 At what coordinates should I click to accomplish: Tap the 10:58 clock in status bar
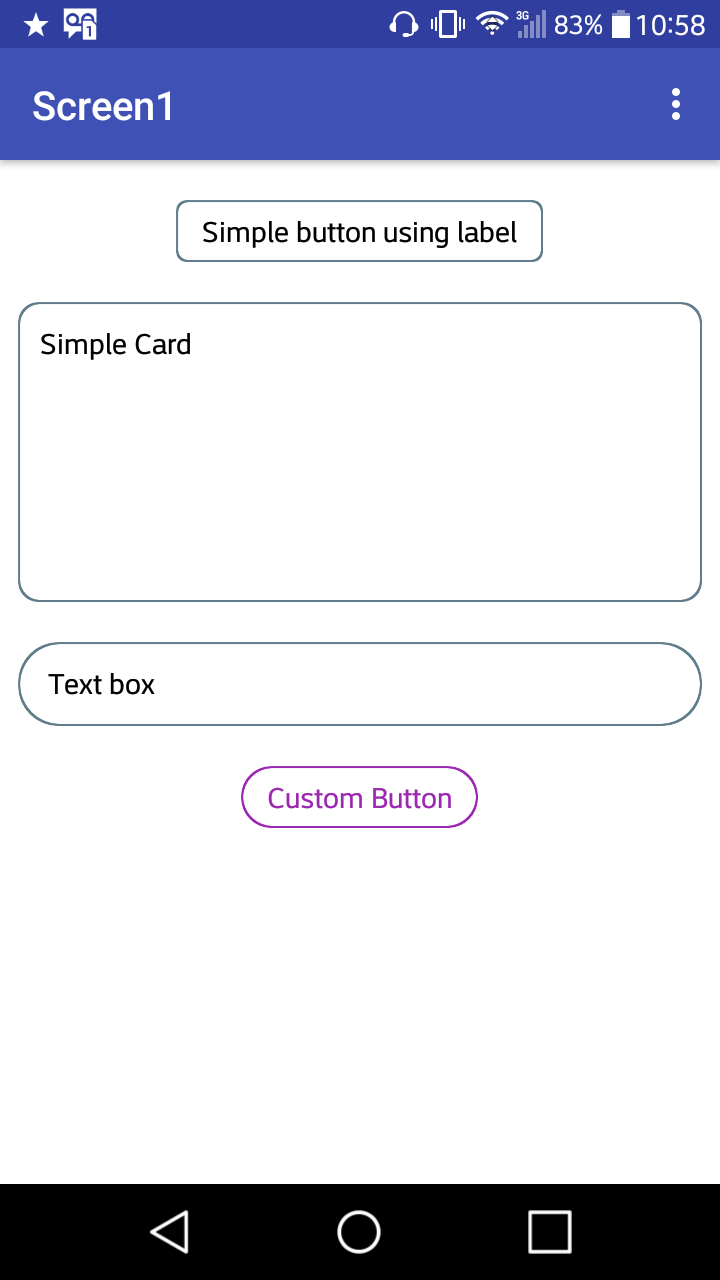(x=671, y=25)
